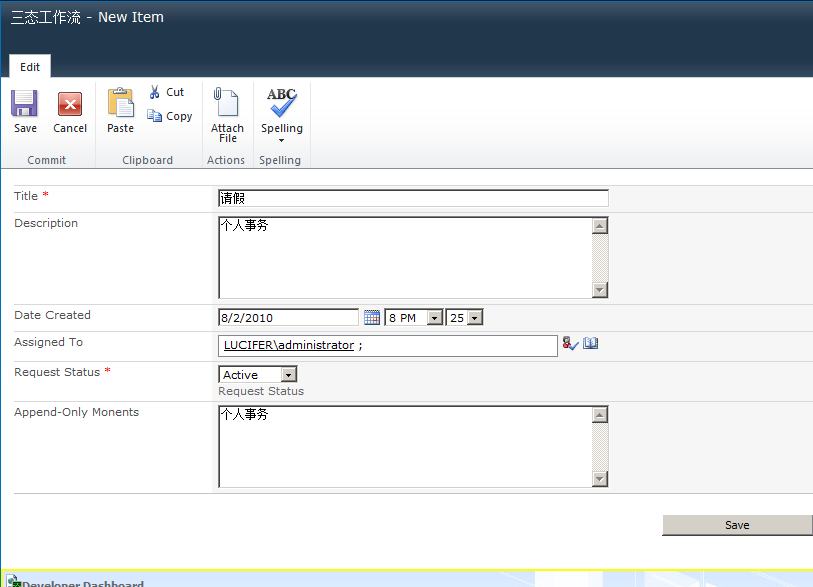Open the 8 PM hour dropdown
Viewport: 813px width, 587px height.
tap(435, 317)
